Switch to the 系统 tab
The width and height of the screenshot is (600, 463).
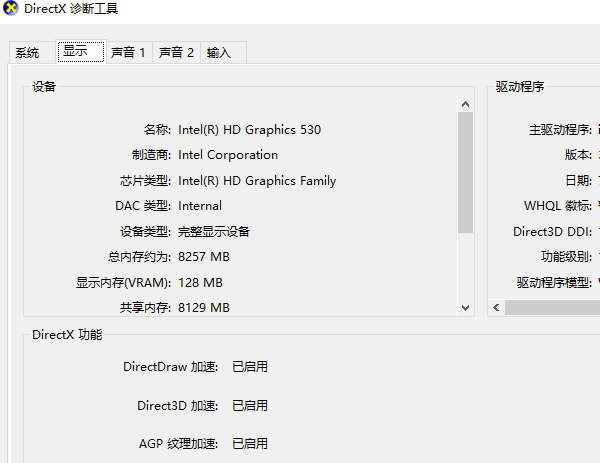pos(32,52)
